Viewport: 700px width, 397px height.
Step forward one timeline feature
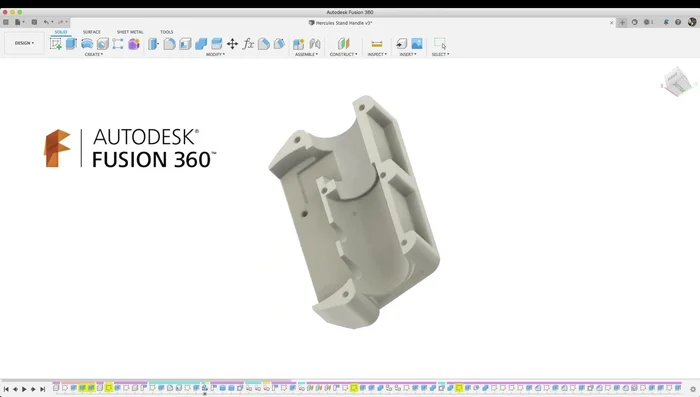(33, 389)
